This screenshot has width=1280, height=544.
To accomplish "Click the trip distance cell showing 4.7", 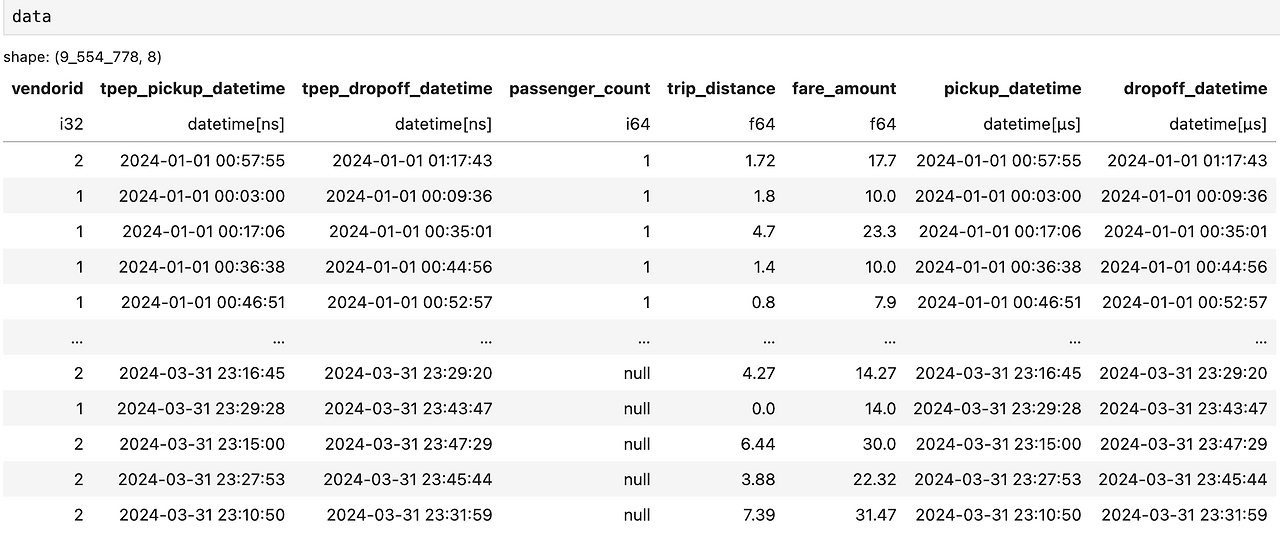I will [763, 232].
